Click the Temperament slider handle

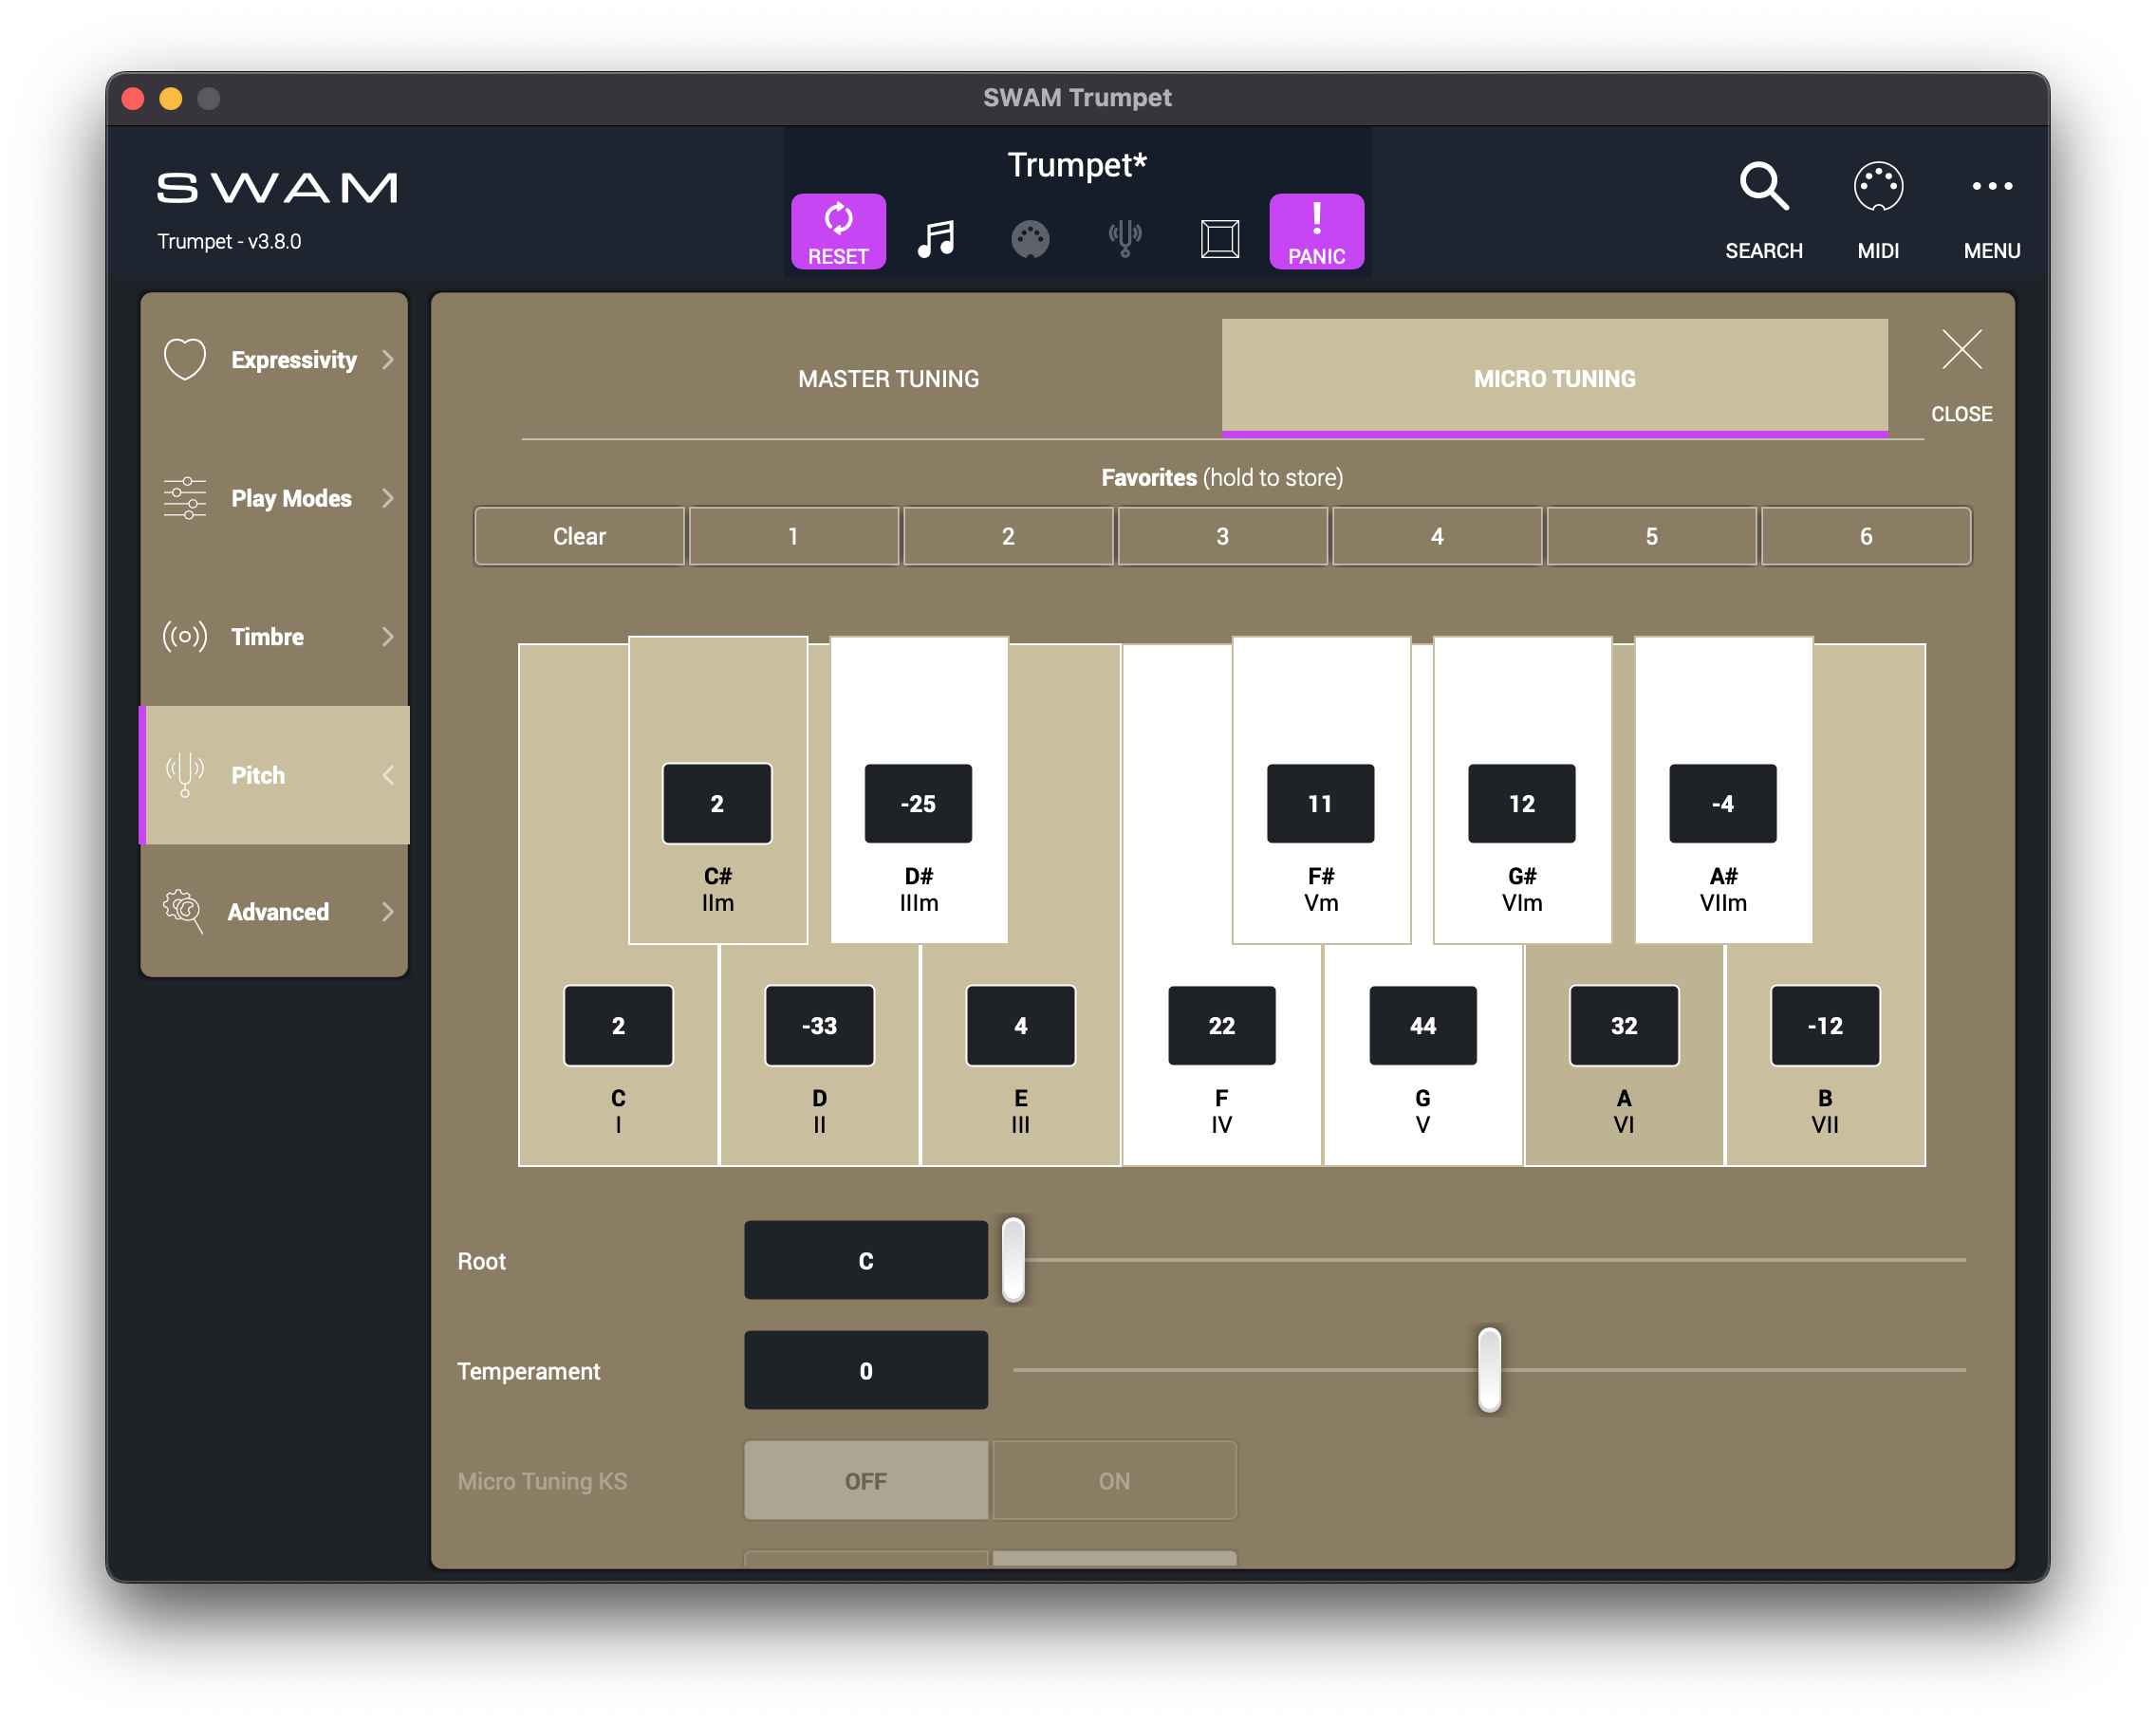(1489, 1369)
